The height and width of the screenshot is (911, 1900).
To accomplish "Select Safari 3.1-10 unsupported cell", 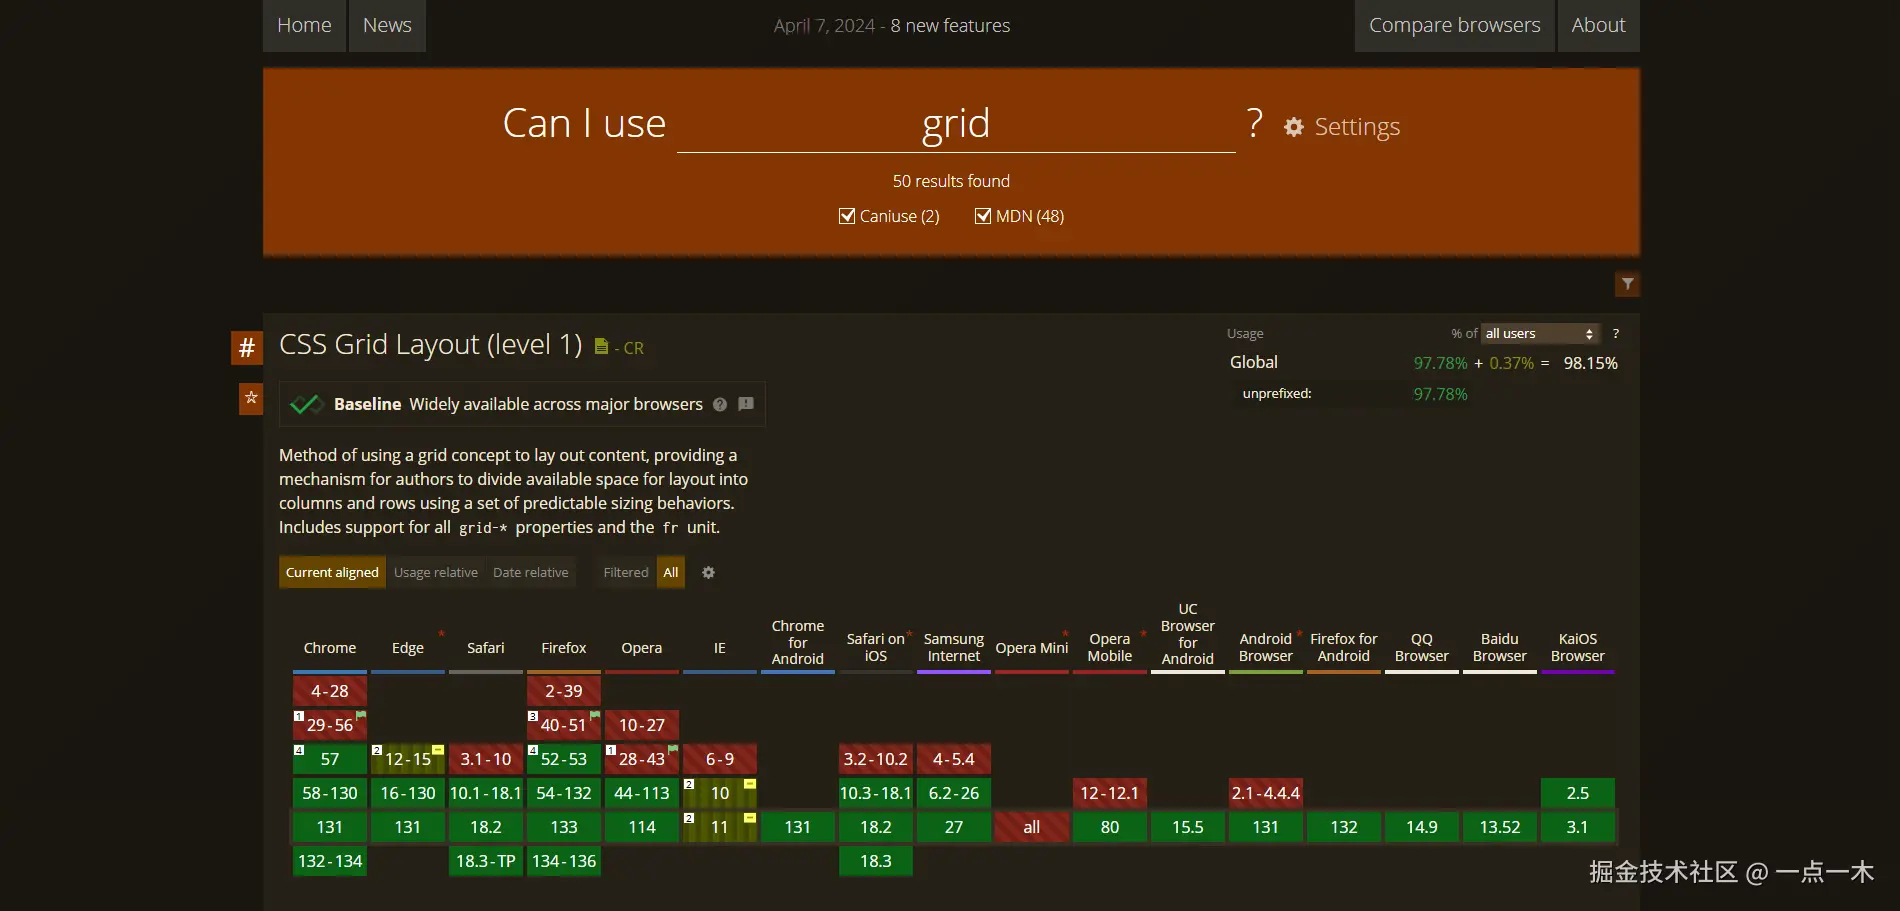I will tap(486, 759).
